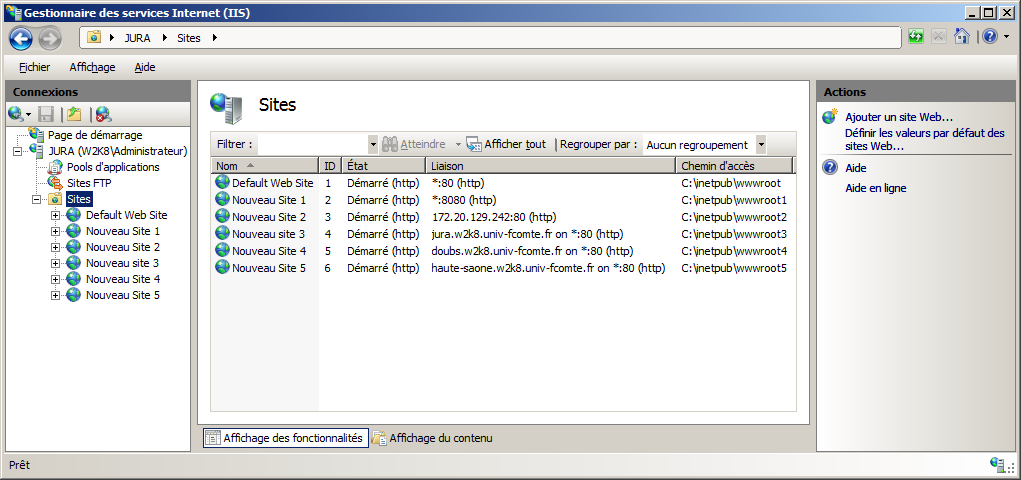Open the Affichage menu
This screenshot has height=480, width=1021.
tap(92, 67)
